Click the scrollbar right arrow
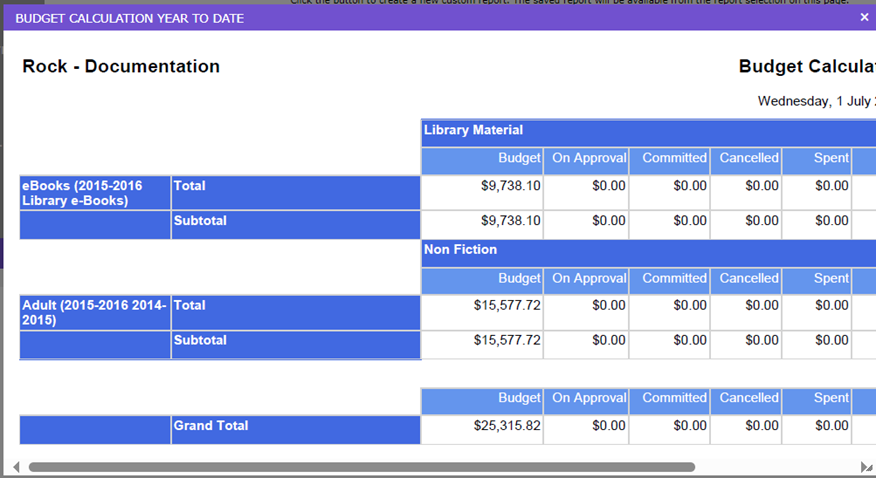Image resolution: width=876 pixels, height=478 pixels. 864,467
